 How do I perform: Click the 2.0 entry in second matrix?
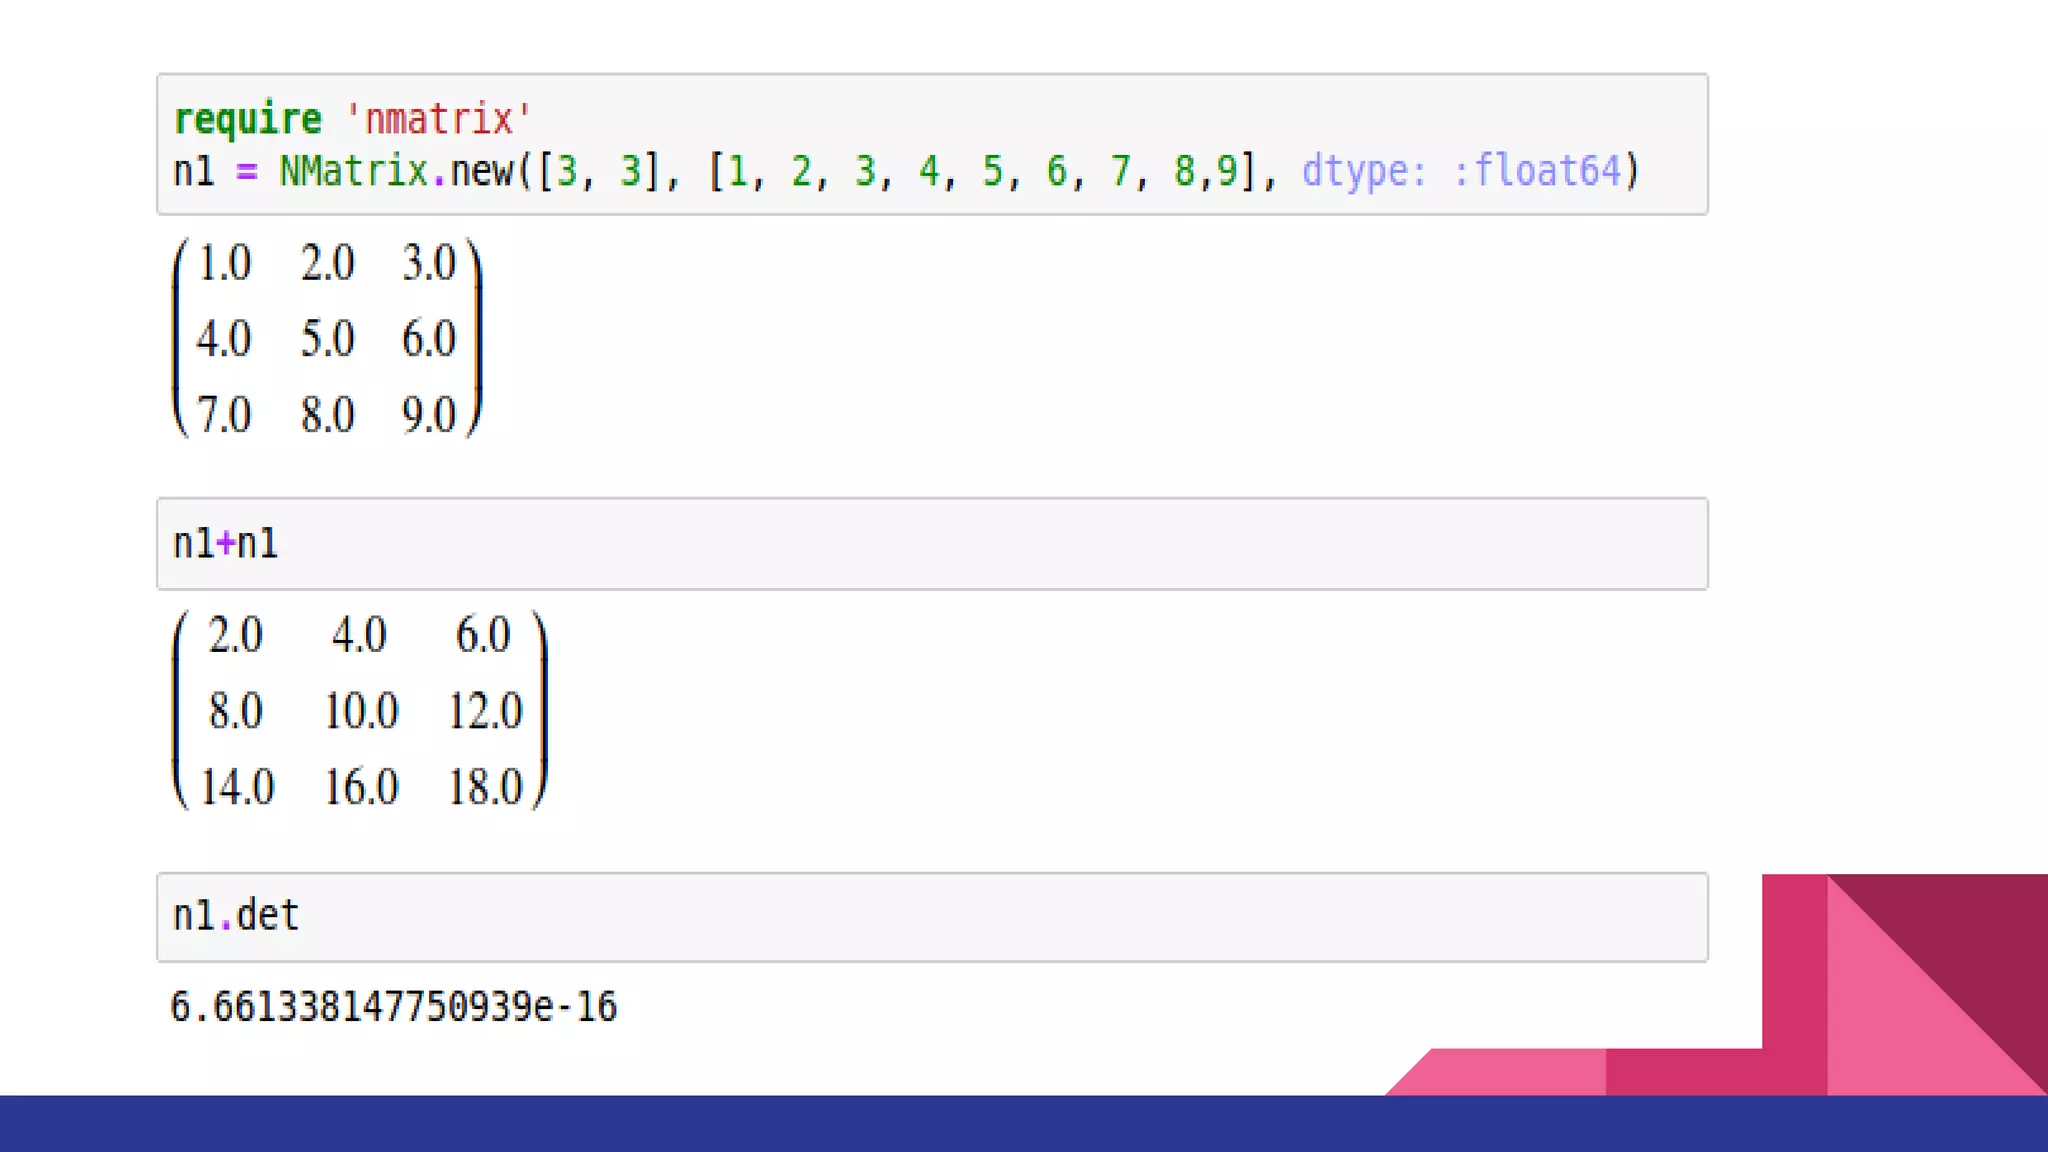235,635
